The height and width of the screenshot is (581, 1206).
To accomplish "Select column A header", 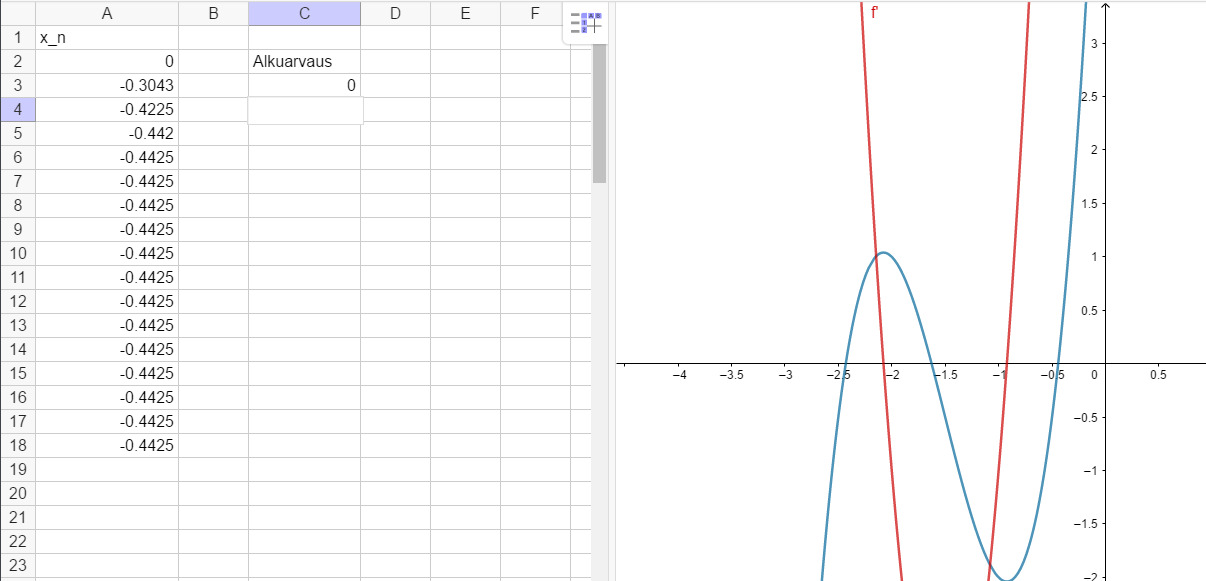I will point(107,13).
